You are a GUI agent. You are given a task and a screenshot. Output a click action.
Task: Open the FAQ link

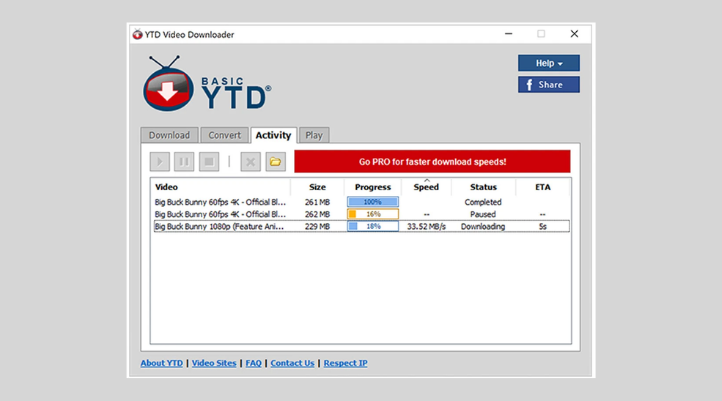click(x=253, y=363)
